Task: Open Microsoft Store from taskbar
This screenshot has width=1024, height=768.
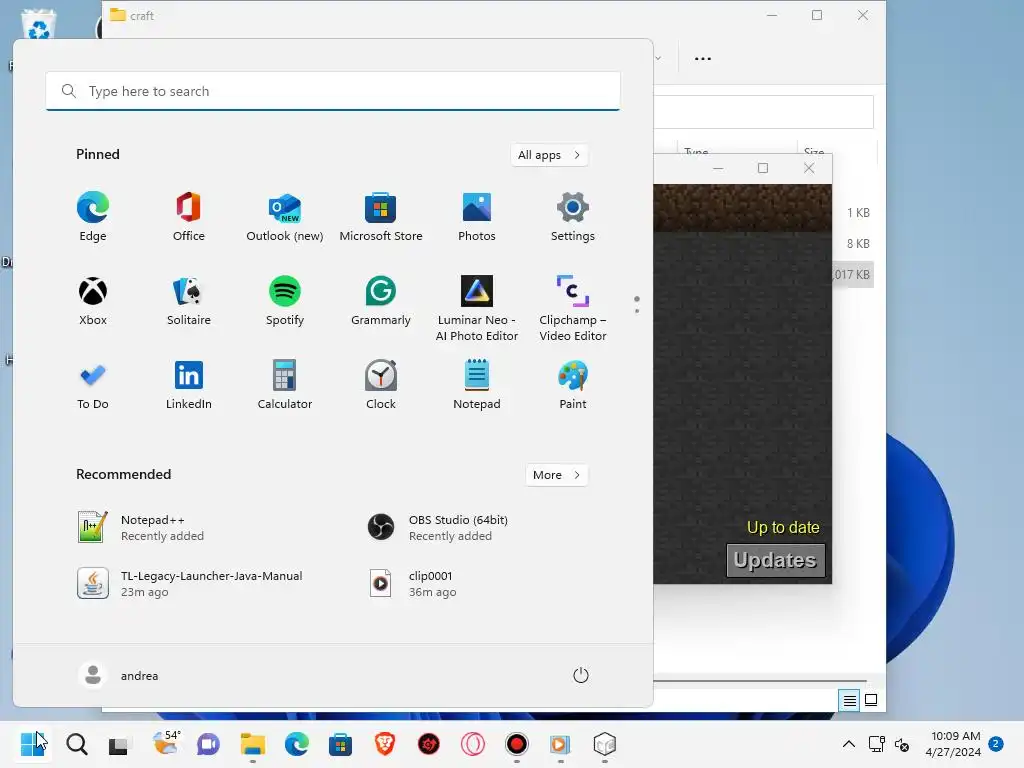Action: [x=340, y=744]
